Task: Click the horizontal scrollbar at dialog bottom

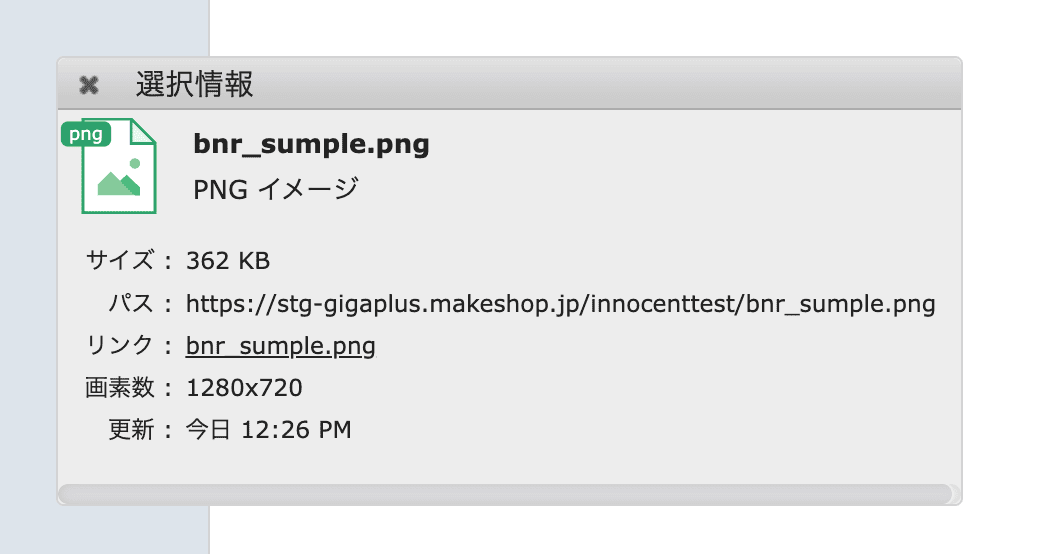Action: point(505,494)
